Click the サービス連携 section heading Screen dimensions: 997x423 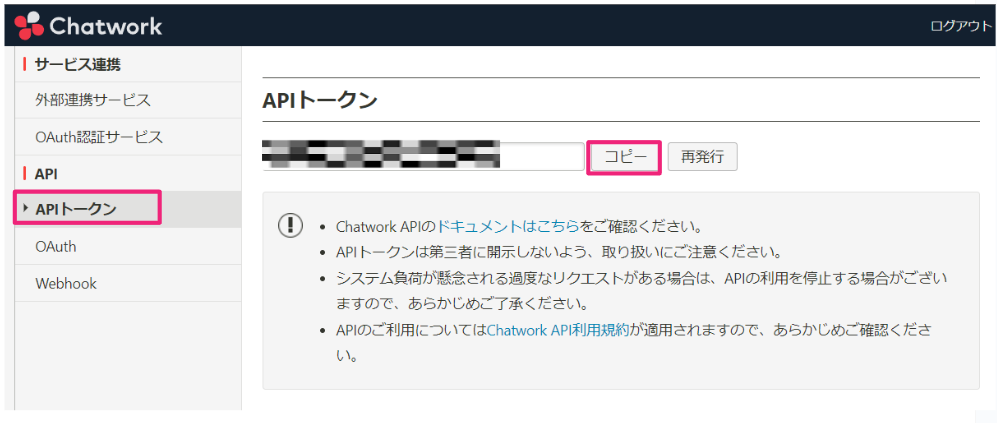[78, 64]
